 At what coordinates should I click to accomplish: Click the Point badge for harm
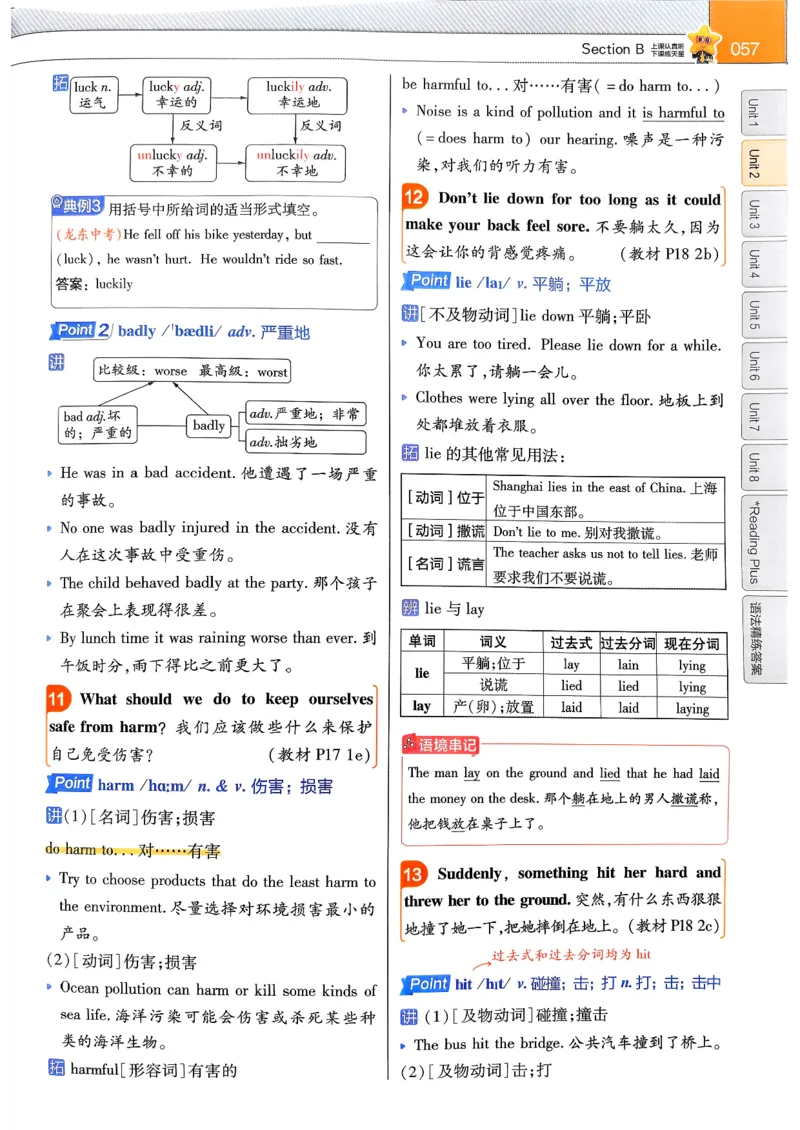click(x=69, y=784)
